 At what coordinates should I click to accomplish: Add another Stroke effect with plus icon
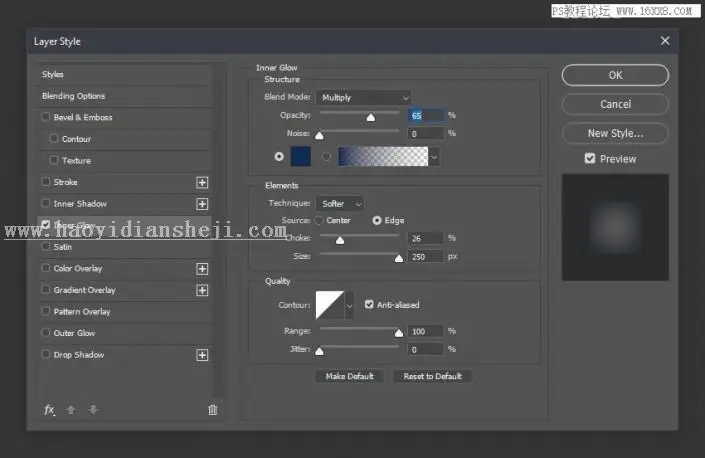click(202, 182)
